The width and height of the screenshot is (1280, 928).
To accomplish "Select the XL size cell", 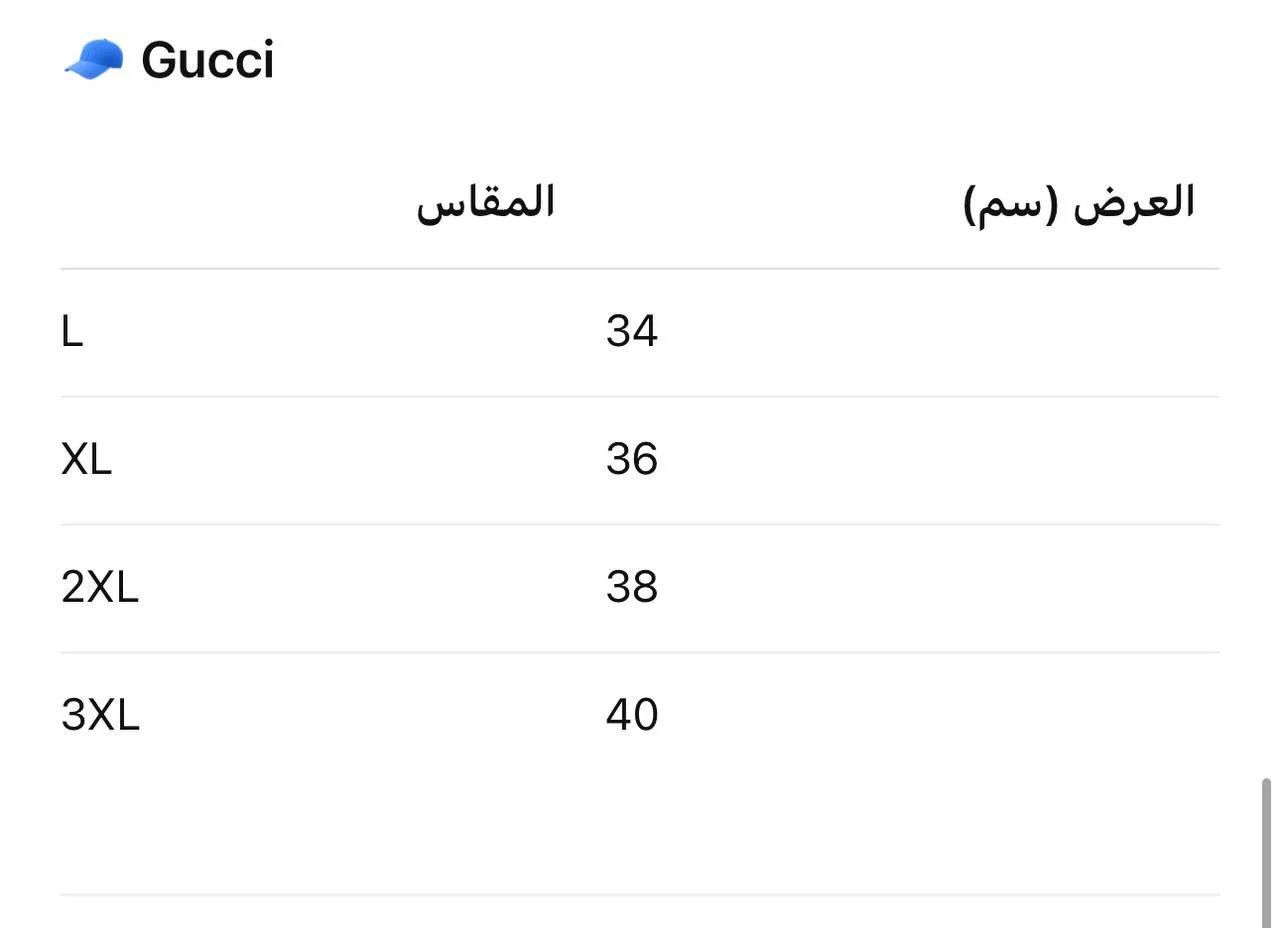I will [87, 459].
